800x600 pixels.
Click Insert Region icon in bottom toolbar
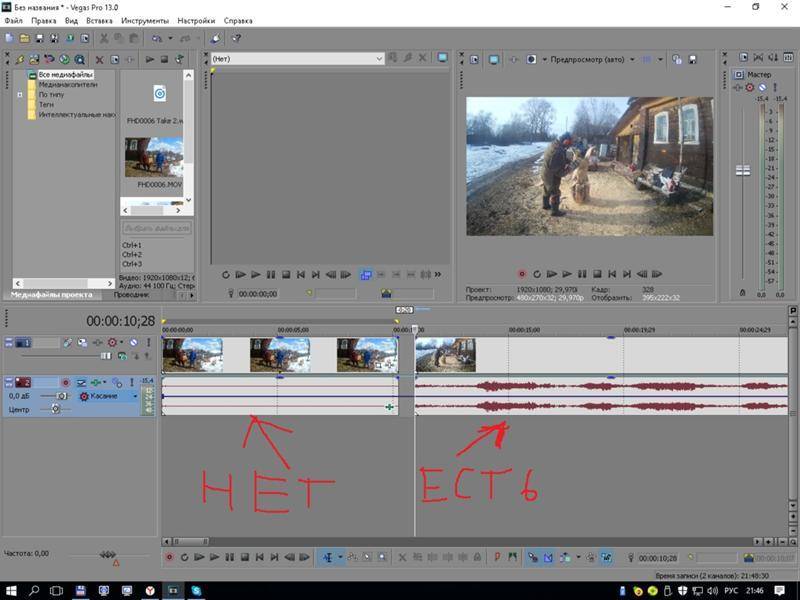[512, 557]
